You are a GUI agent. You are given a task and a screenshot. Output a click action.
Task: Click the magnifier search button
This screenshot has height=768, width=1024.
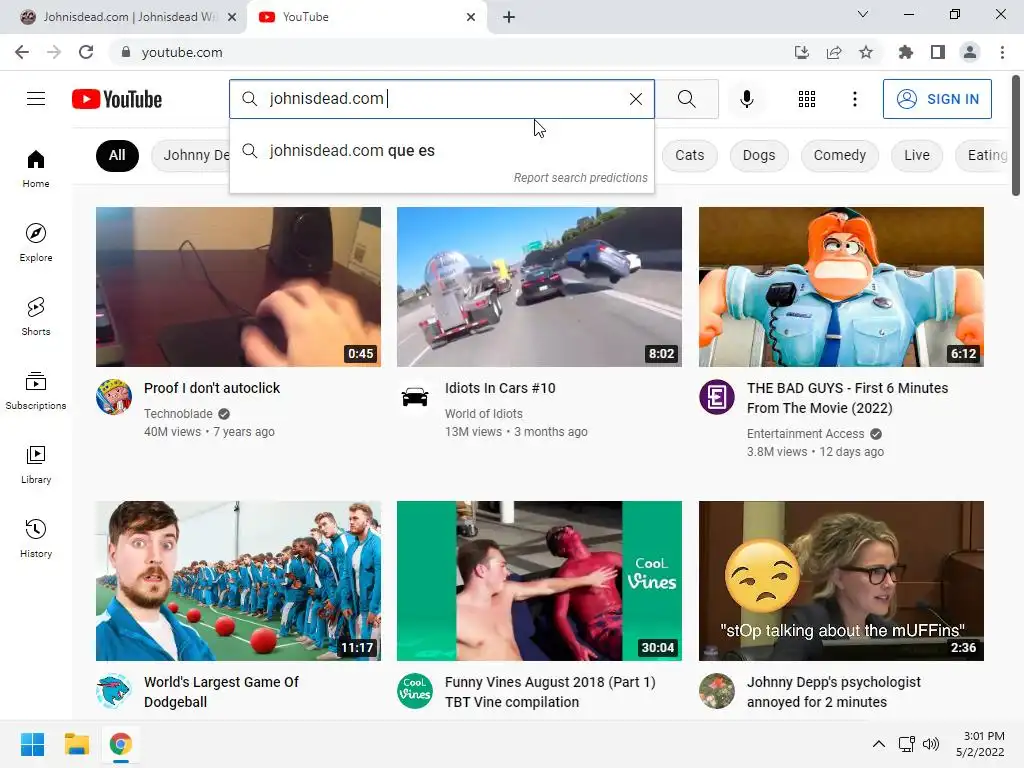pos(686,99)
